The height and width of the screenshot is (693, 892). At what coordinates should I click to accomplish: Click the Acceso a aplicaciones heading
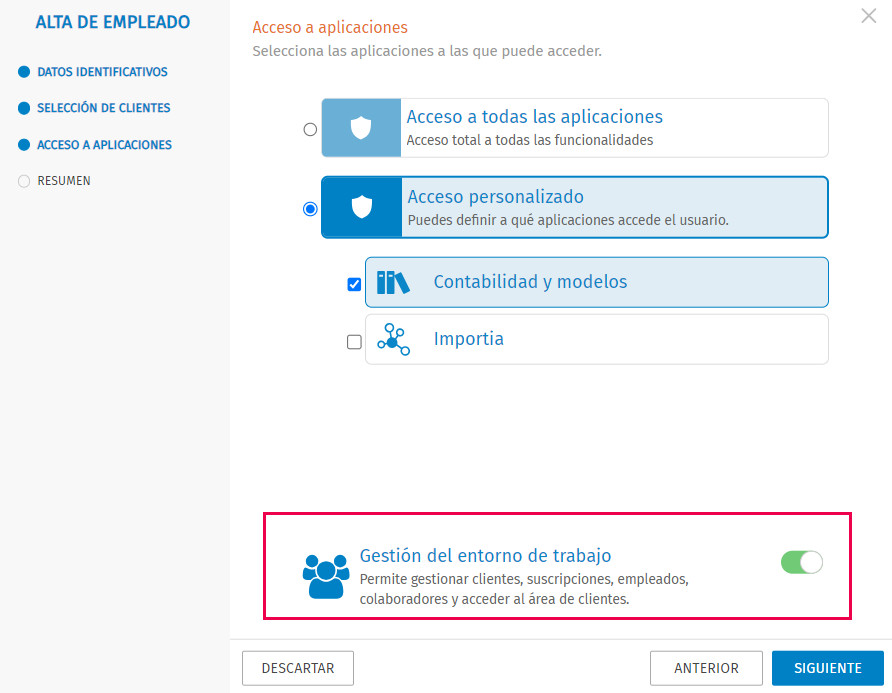[x=330, y=27]
